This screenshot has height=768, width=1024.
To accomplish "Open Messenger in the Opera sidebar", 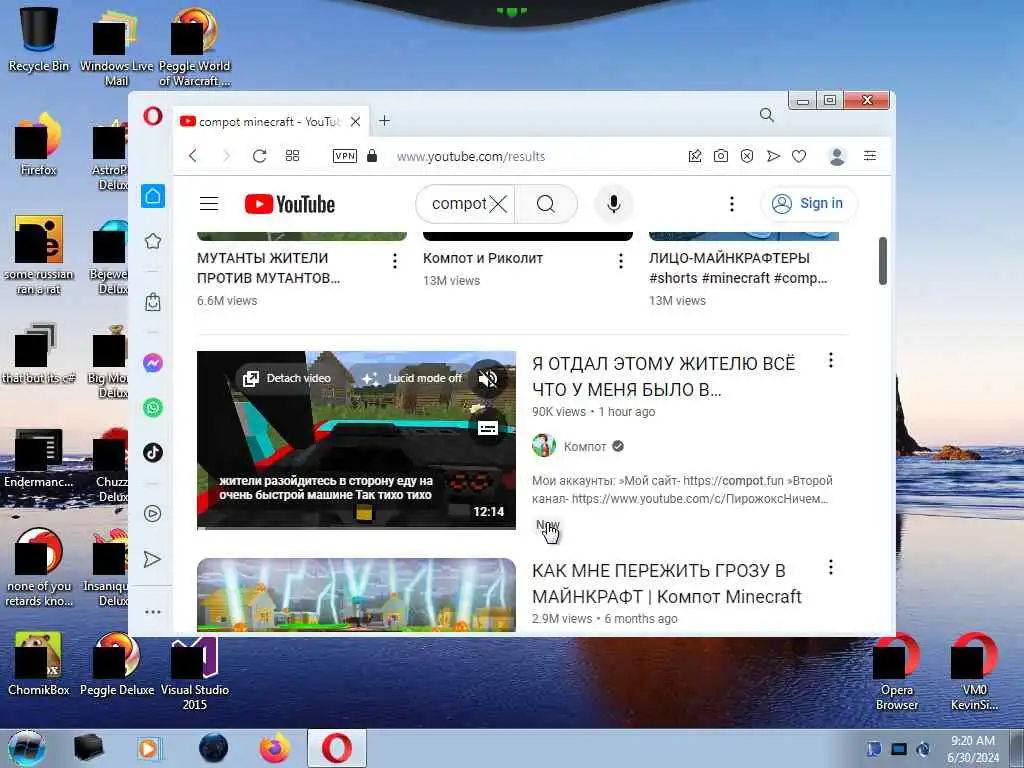I will 153,363.
